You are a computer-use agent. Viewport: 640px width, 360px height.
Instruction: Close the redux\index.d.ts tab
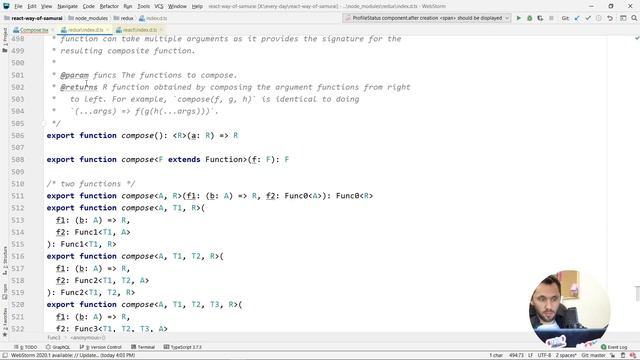tap(107, 30)
